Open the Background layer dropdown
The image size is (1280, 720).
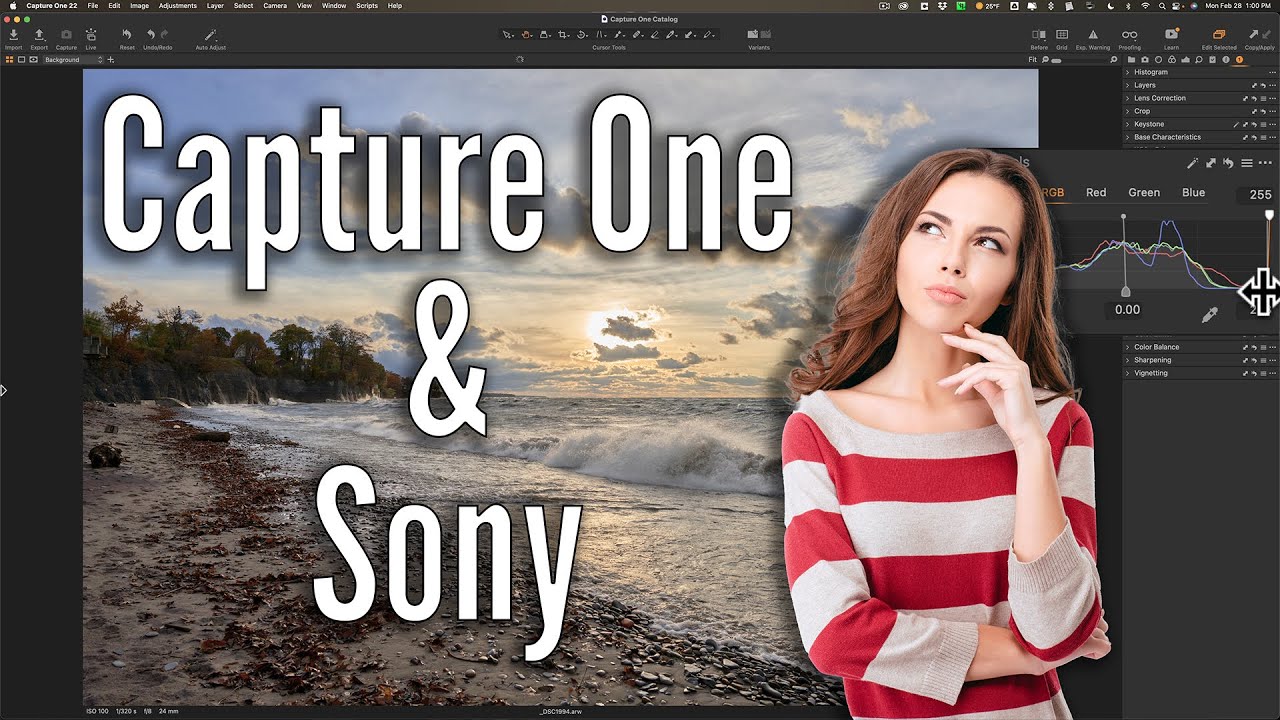coord(72,60)
